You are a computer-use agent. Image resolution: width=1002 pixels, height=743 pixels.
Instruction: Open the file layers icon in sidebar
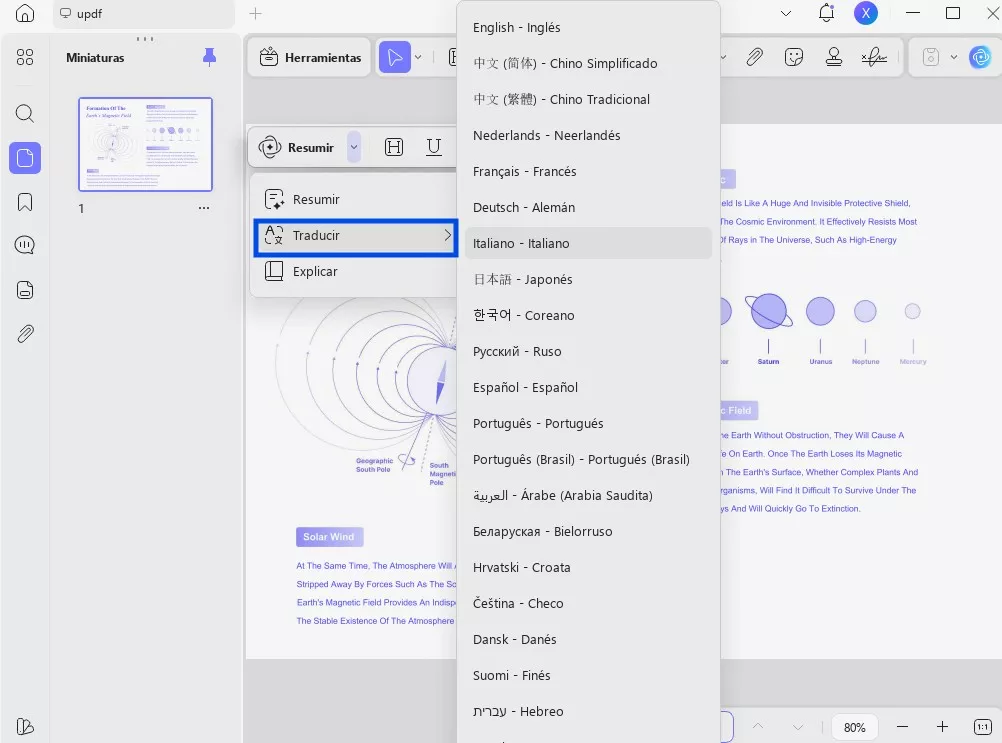(25, 290)
